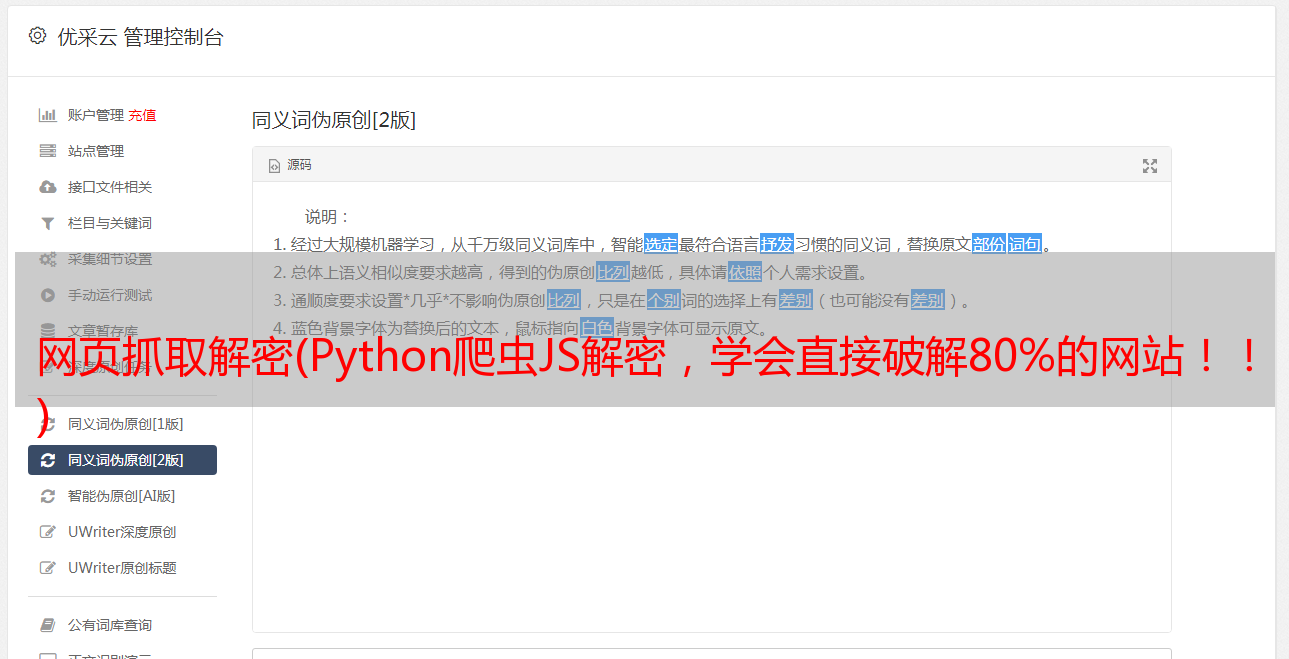Click the highlighted word 依照 in line two
This screenshot has width=1289, height=659.
coord(745,272)
